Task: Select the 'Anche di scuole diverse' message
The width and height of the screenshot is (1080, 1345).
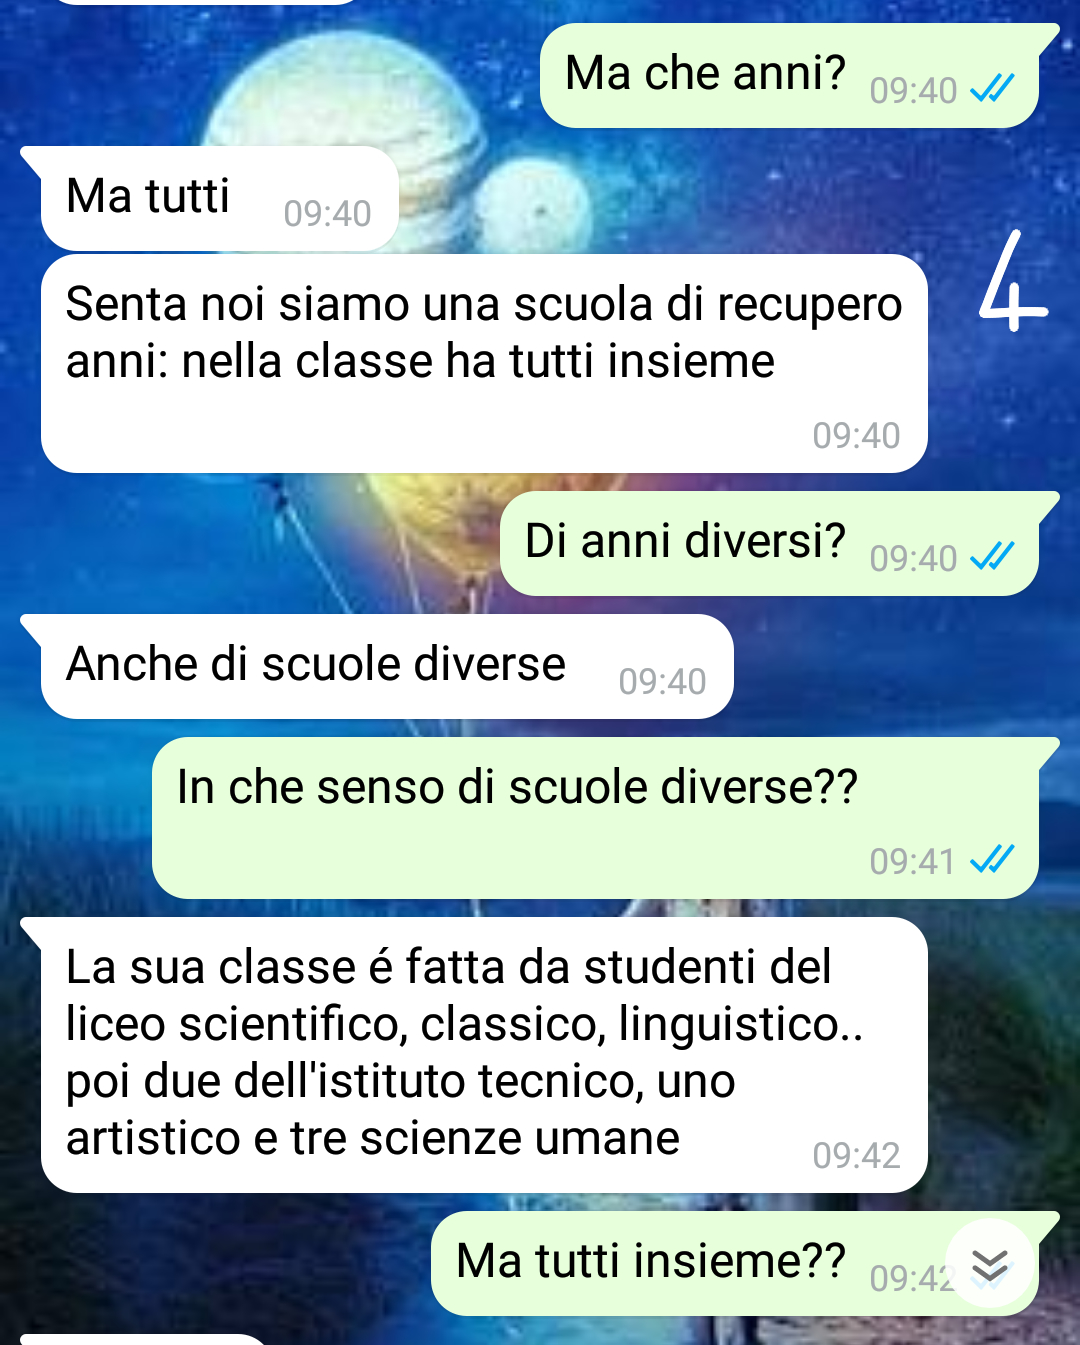Action: tap(386, 666)
